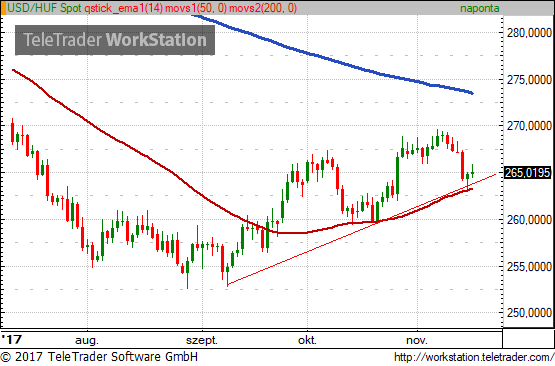This screenshot has width=555, height=366.
Task: Select the qstick_ema1(14) indicator label
Action: (124, 8)
